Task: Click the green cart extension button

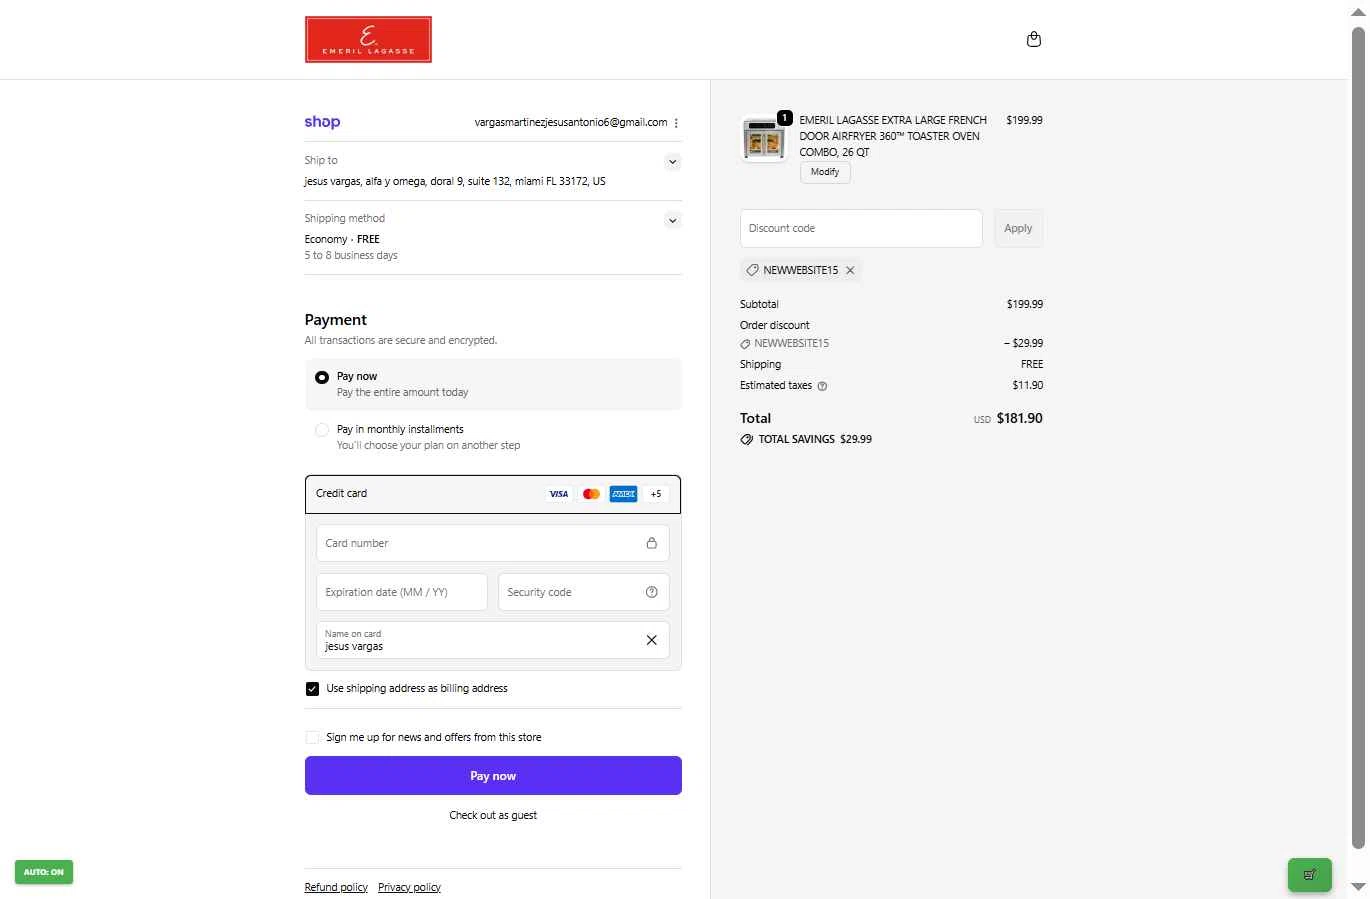Action: point(1309,875)
